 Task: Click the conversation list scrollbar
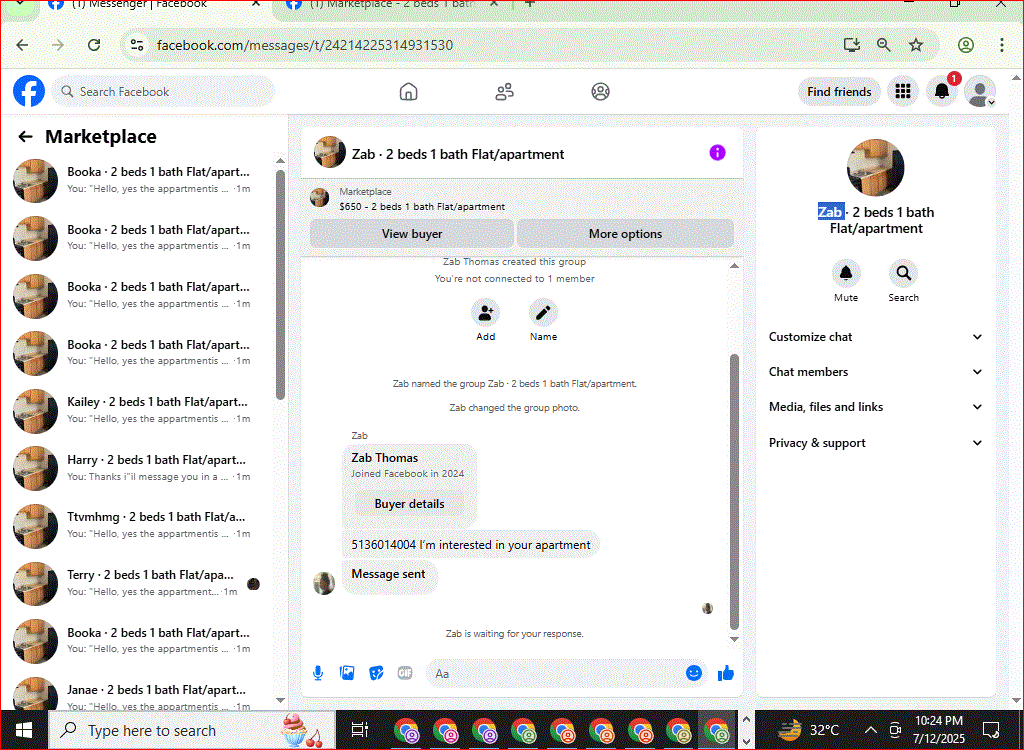(280, 285)
